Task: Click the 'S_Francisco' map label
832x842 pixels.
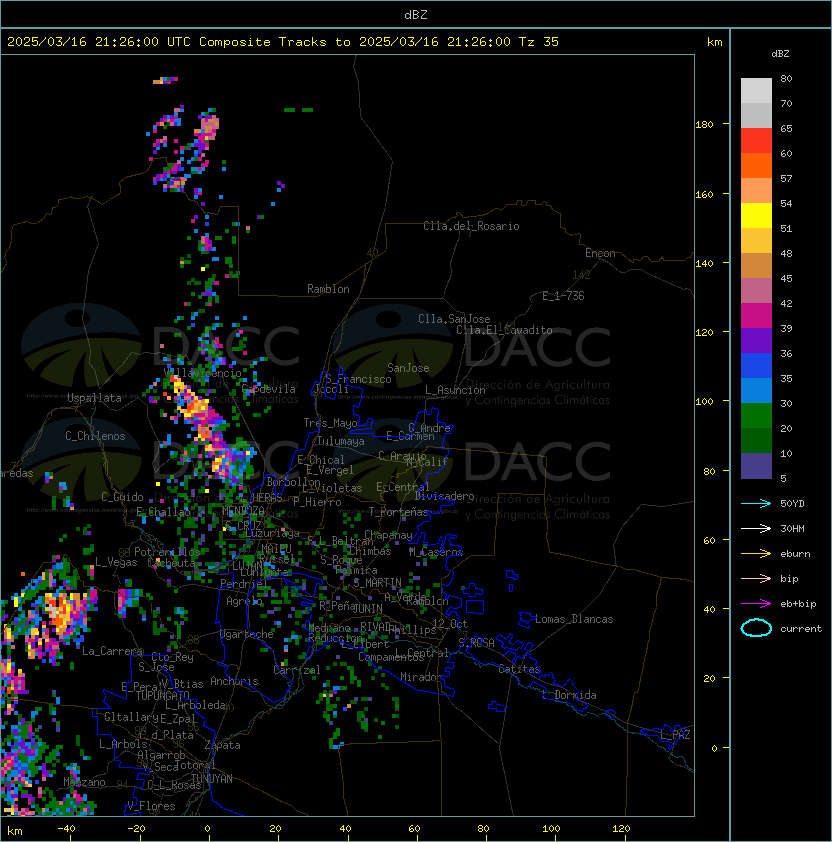Action: [x=358, y=379]
